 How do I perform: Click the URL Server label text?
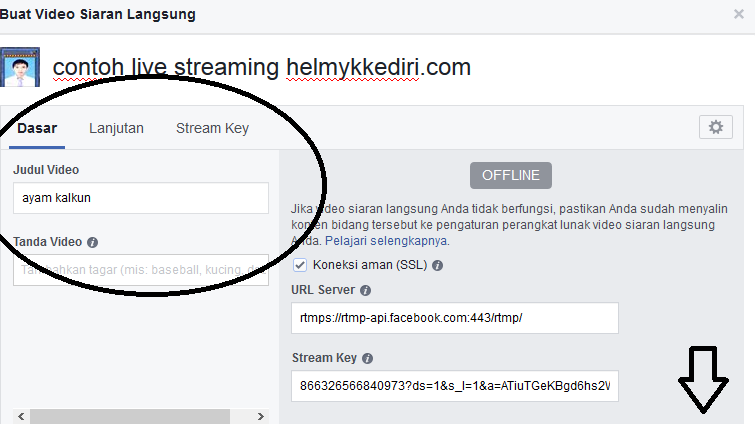click(x=323, y=290)
